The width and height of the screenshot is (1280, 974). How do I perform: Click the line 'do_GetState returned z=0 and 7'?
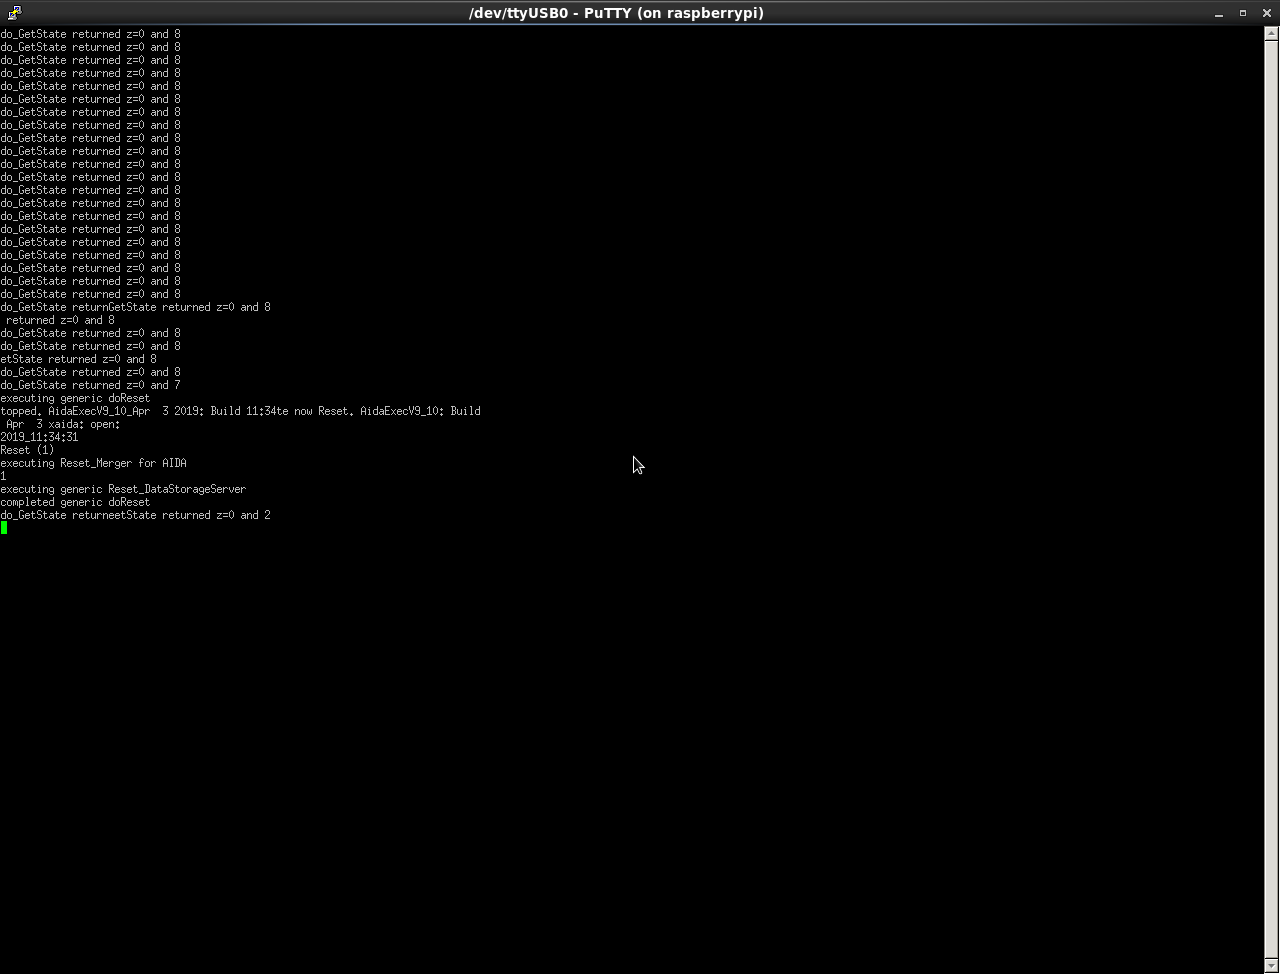(90, 385)
